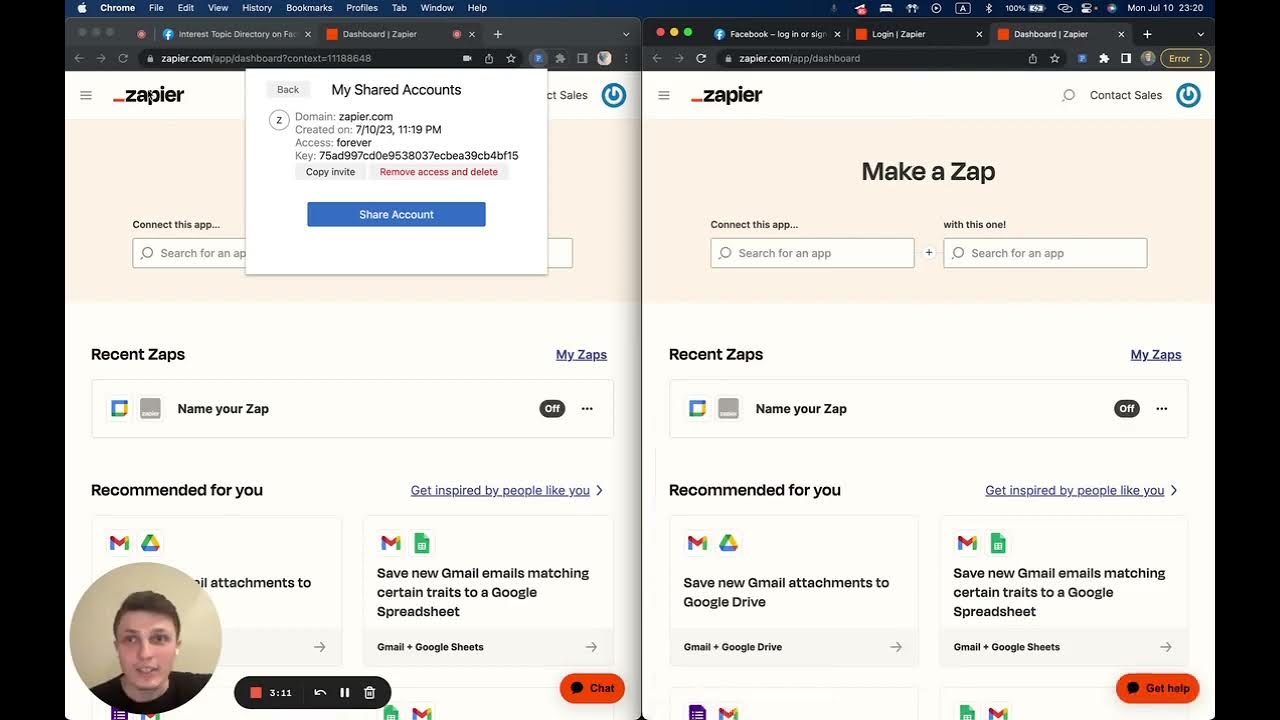
Task: Focus with this one search field in right window
Action: (1045, 253)
